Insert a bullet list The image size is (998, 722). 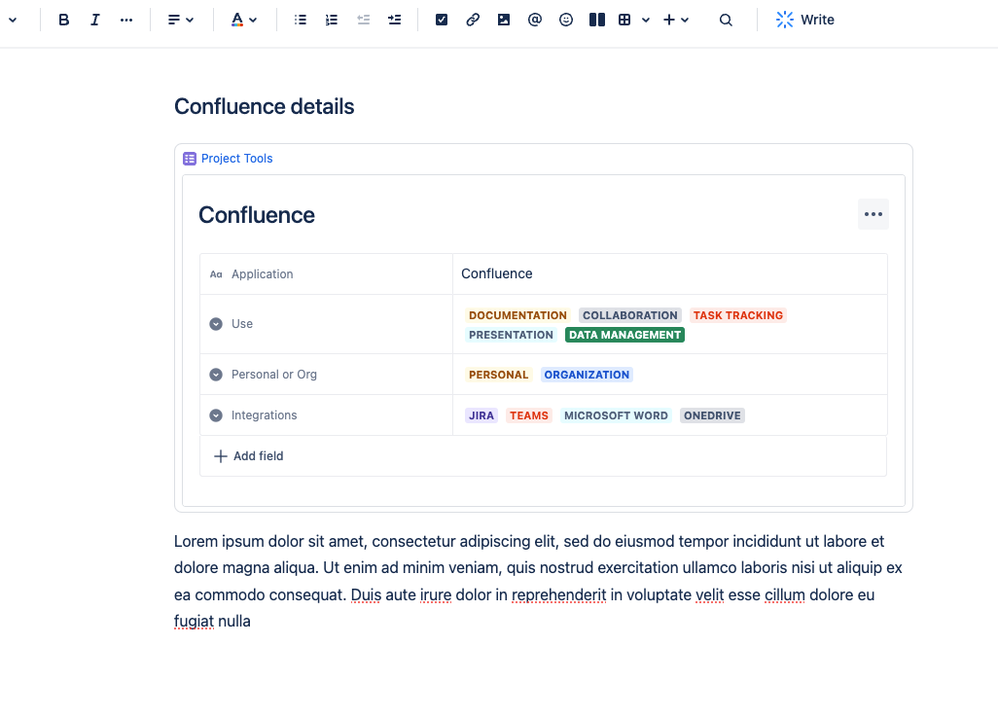300,20
